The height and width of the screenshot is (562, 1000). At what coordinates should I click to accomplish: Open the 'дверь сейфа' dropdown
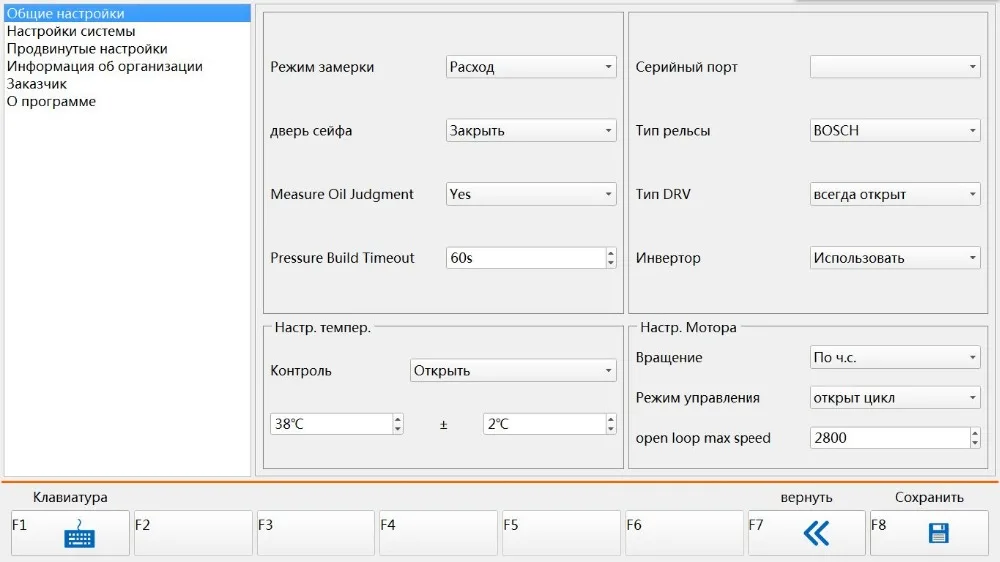point(531,131)
